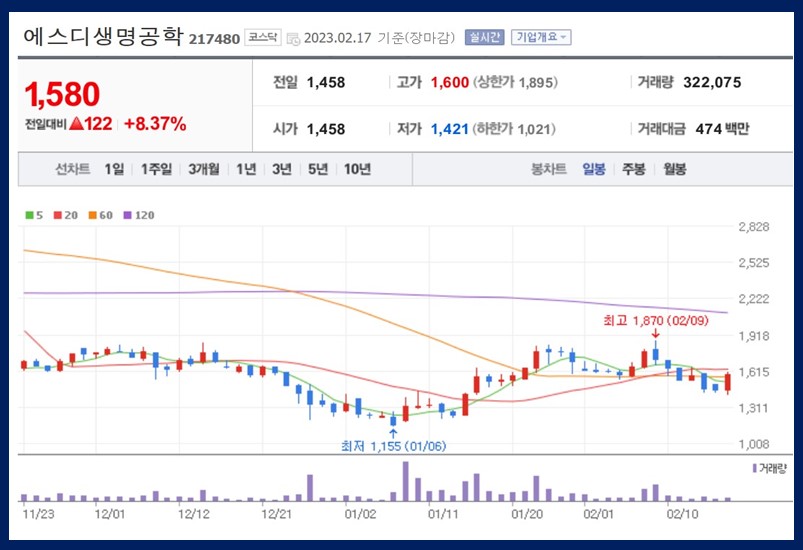Select the 1주일 line chart period
This screenshot has height=550, width=803.
pyautogui.click(x=156, y=169)
